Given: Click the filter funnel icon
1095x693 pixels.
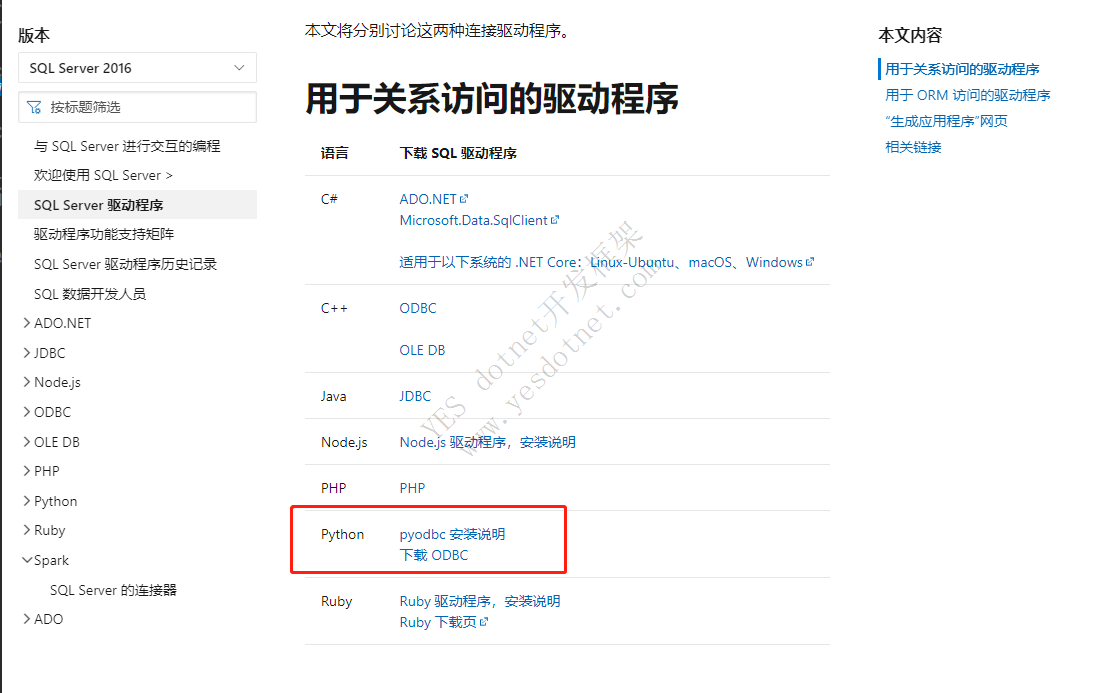Looking at the screenshot, I should tap(34, 107).
